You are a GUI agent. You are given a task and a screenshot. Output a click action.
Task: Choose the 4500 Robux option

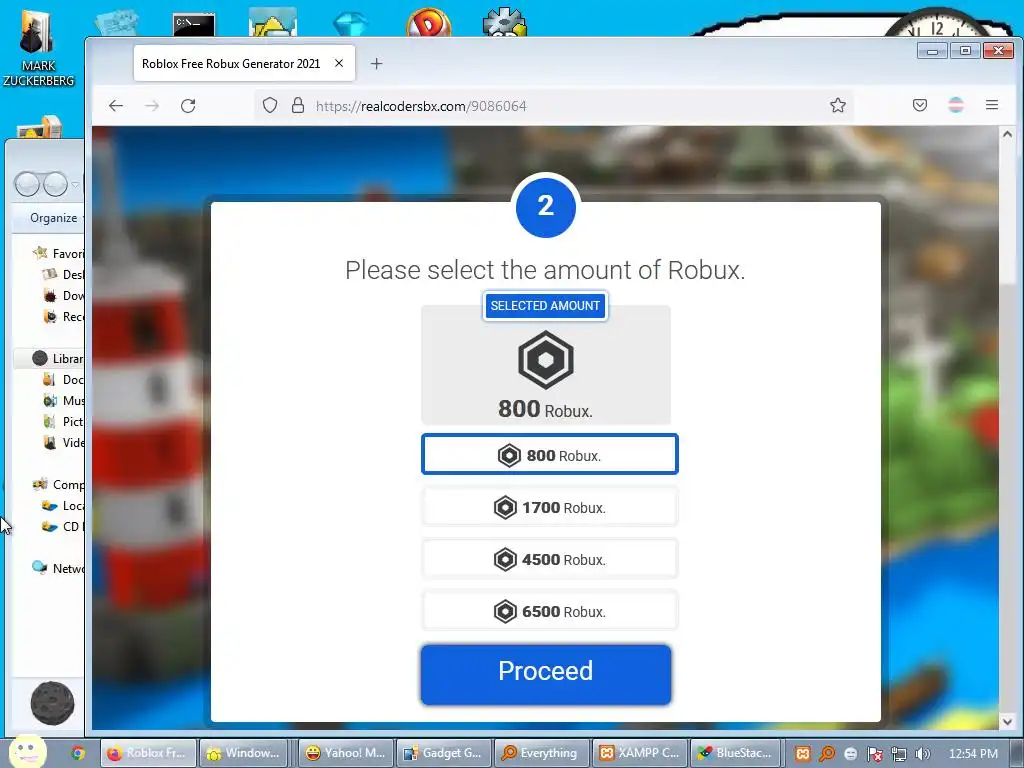pos(550,559)
